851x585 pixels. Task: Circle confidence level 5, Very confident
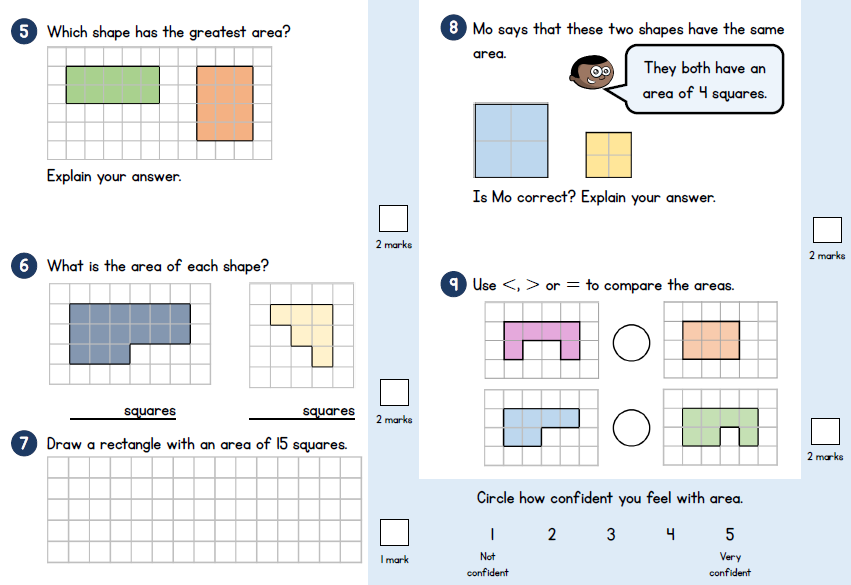coord(730,534)
